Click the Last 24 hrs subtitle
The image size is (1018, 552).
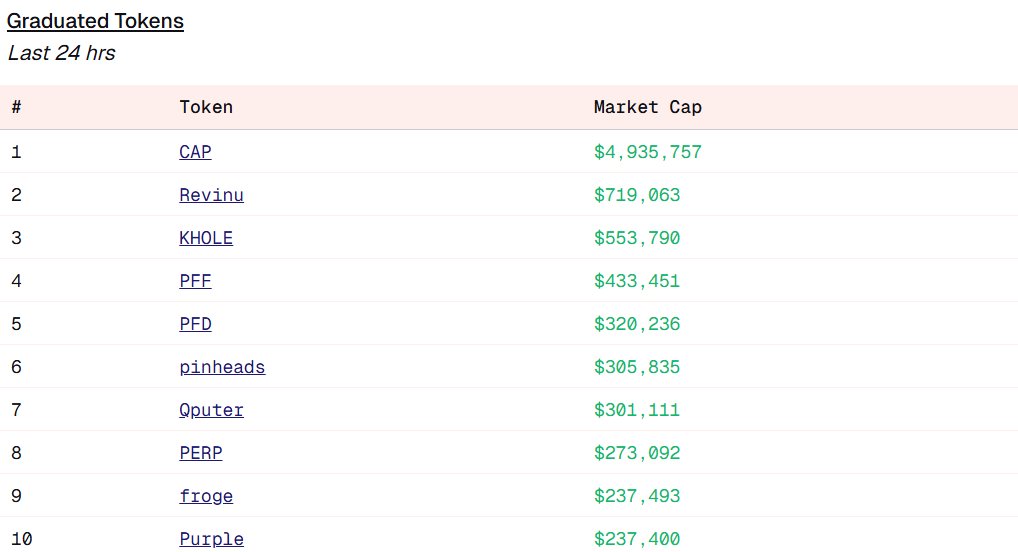[61, 54]
